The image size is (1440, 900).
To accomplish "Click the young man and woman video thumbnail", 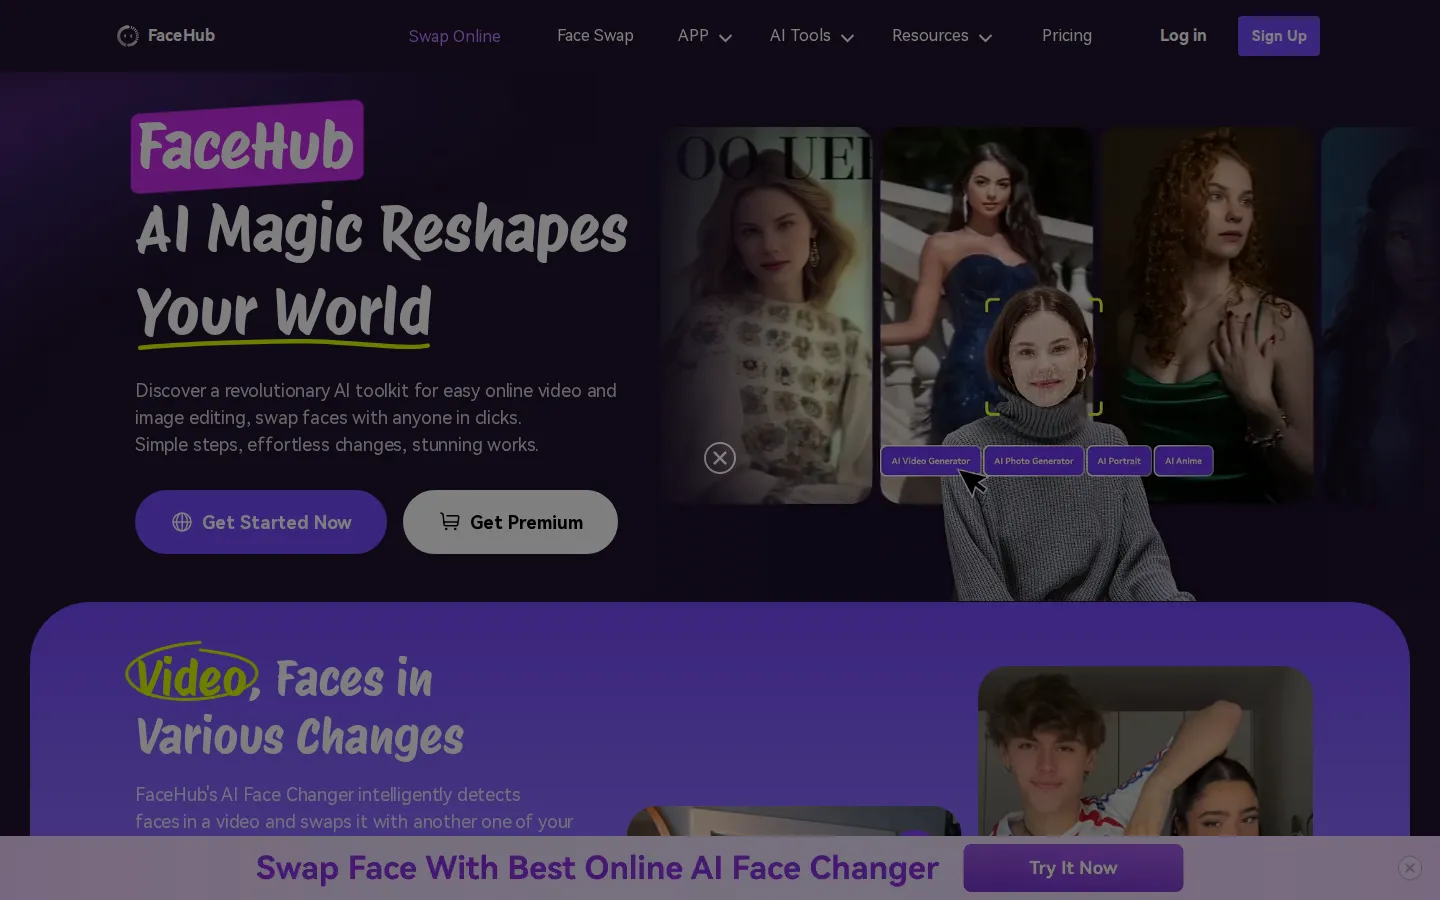I will pyautogui.click(x=1145, y=752).
